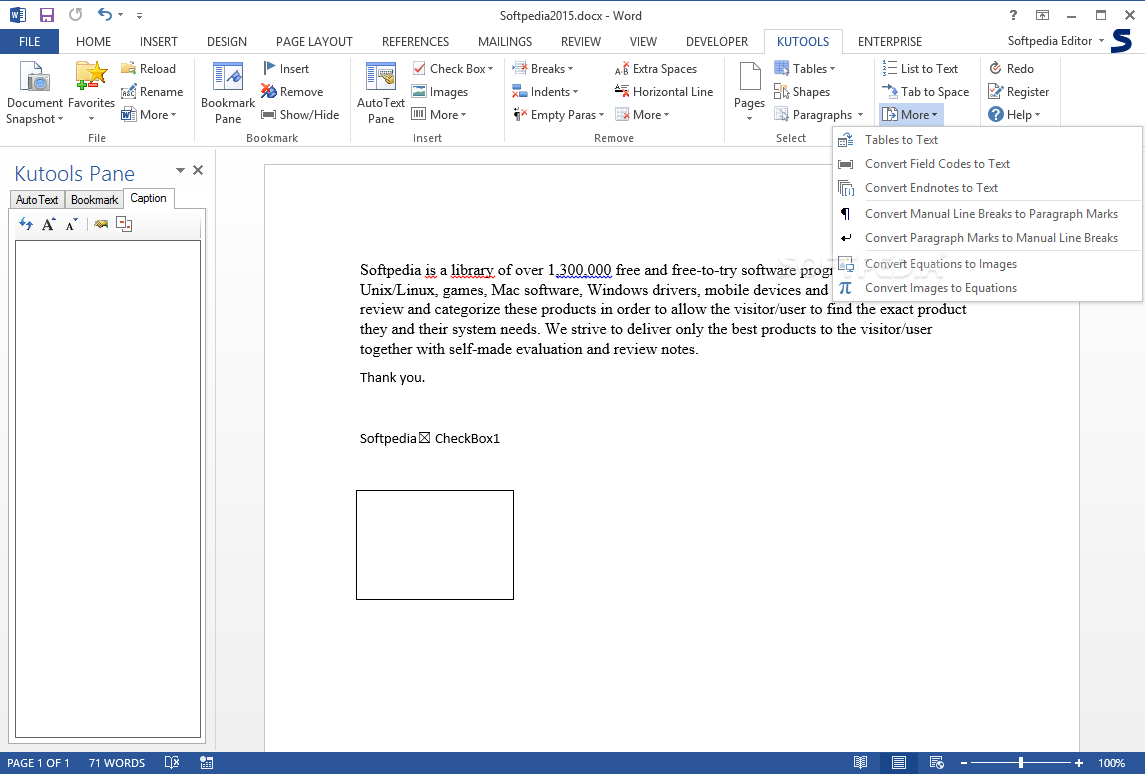Click 100% zoom level
Image resolution: width=1145 pixels, height=774 pixels.
[x=1111, y=763]
